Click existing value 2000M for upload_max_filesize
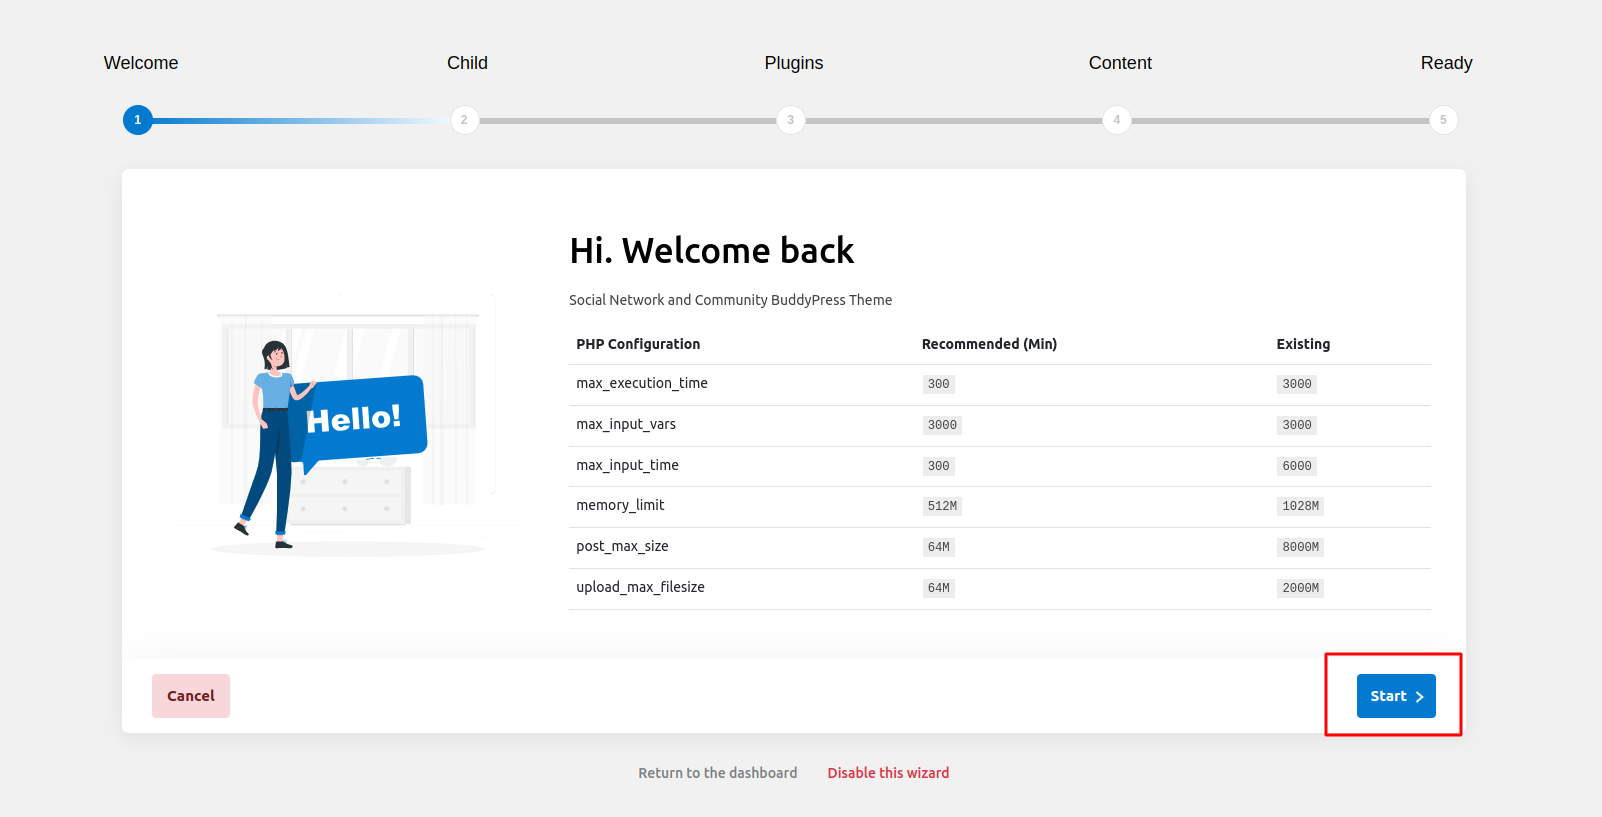The width and height of the screenshot is (1602, 817). click(x=1300, y=588)
